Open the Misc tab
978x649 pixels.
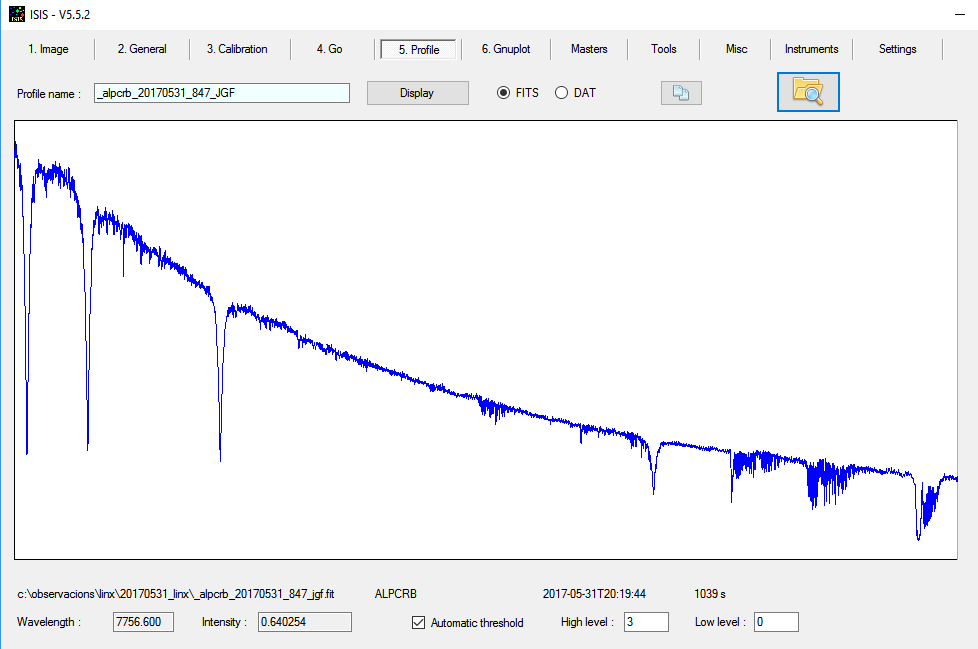736,48
